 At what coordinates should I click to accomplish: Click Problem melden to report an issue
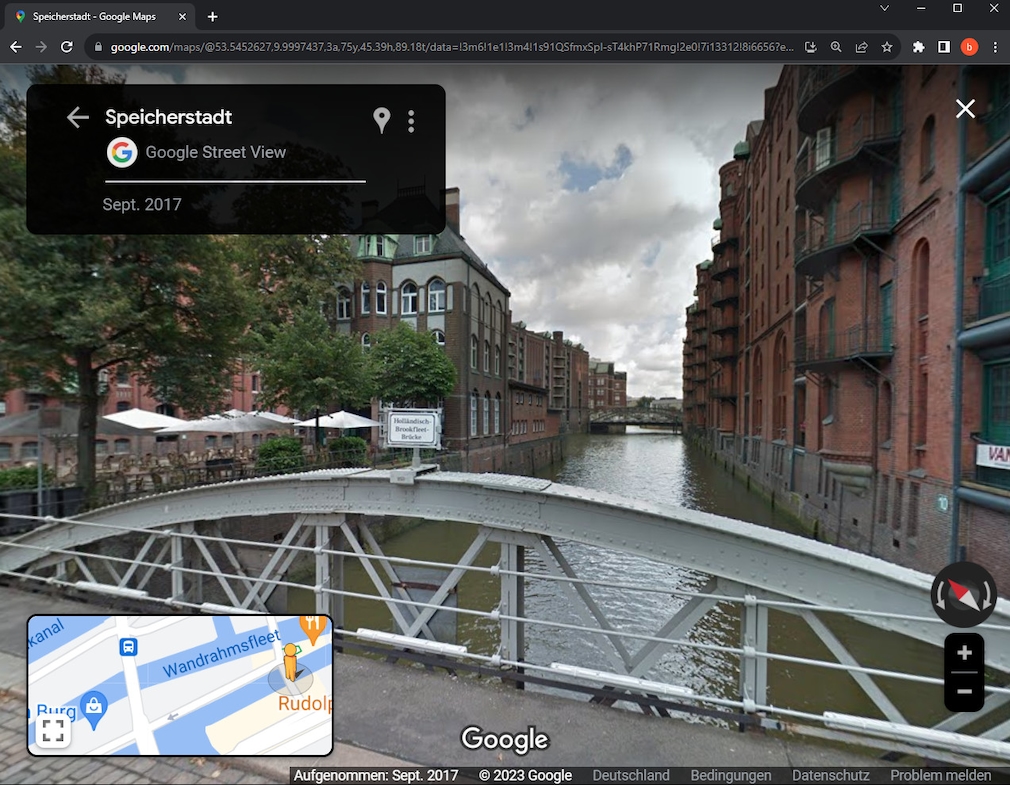(940, 775)
